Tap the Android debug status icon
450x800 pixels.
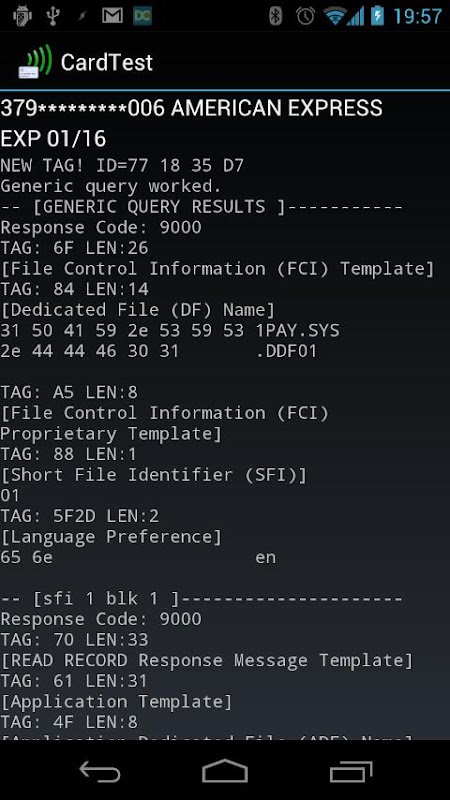(x=22, y=16)
